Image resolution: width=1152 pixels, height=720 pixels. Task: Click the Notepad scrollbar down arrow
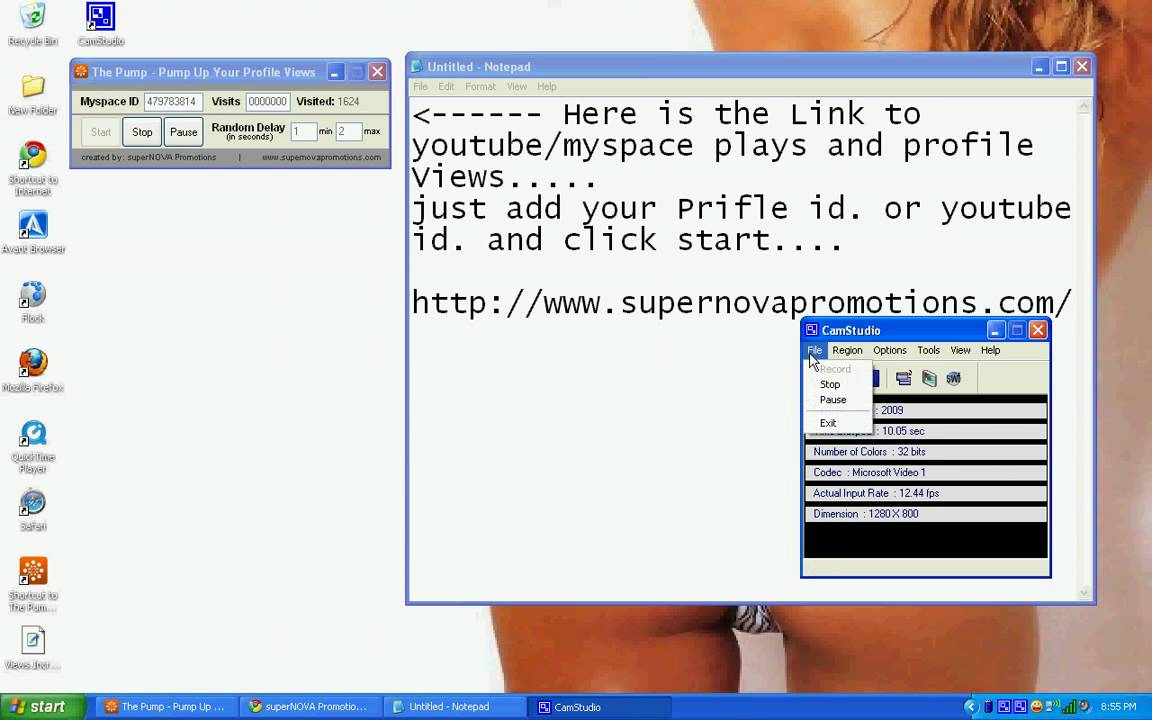[1084, 592]
